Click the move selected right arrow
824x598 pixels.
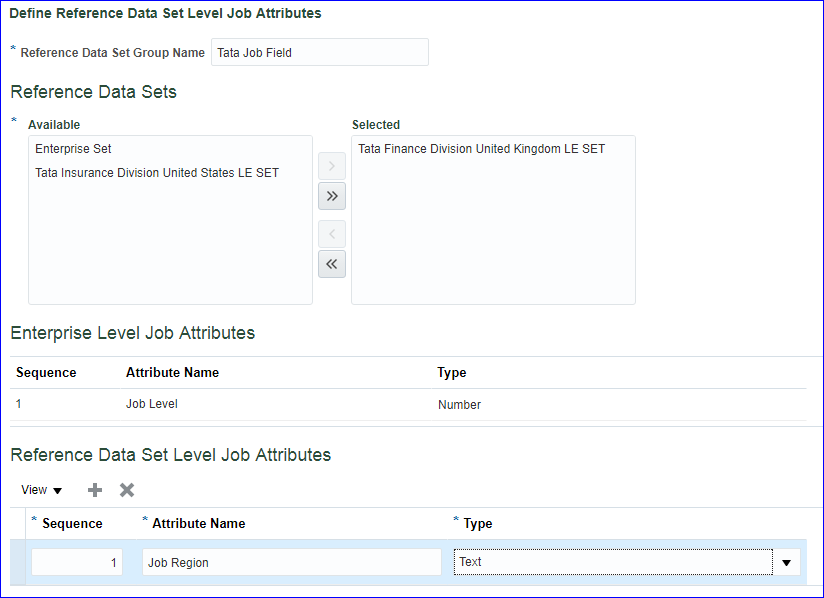pos(332,164)
